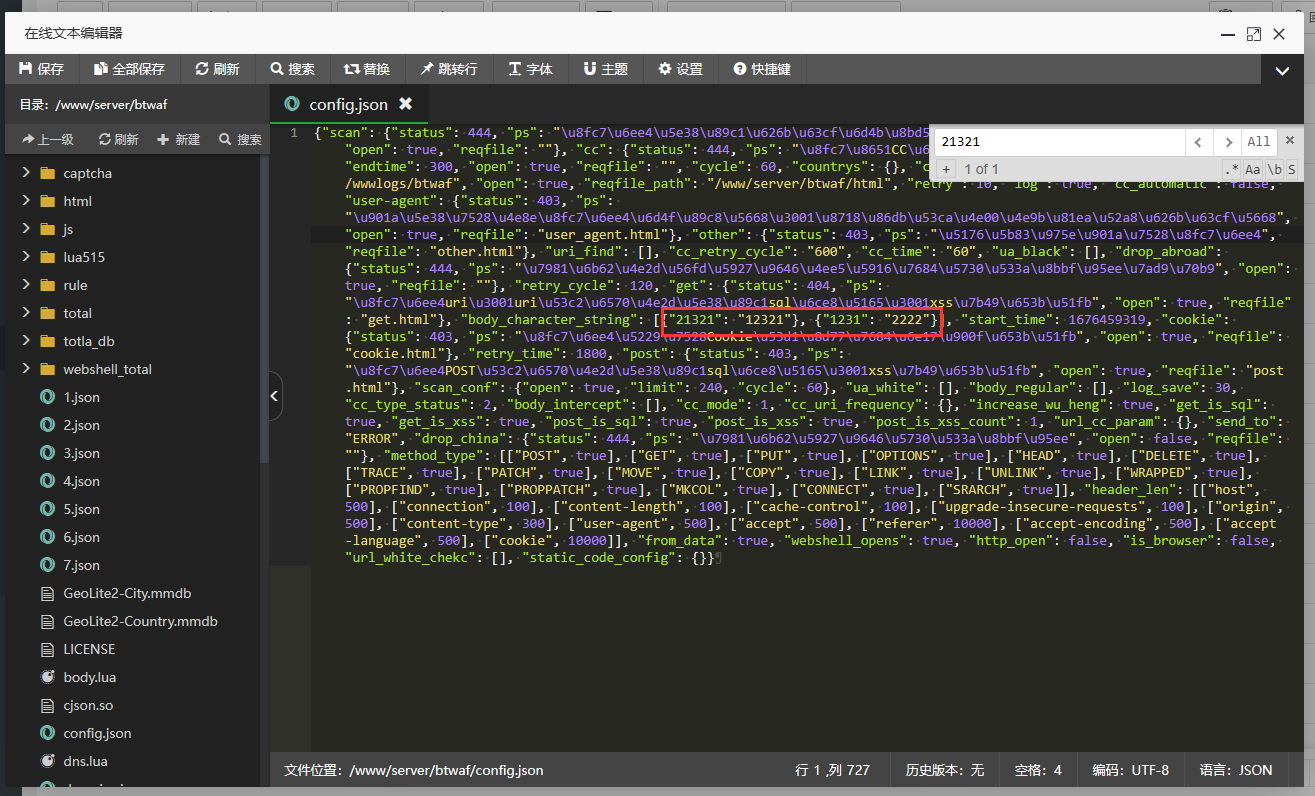Image resolution: width=1315 pixels, height=796 pixels.
Task: Expand the html folder
Action: click(26, 201)
